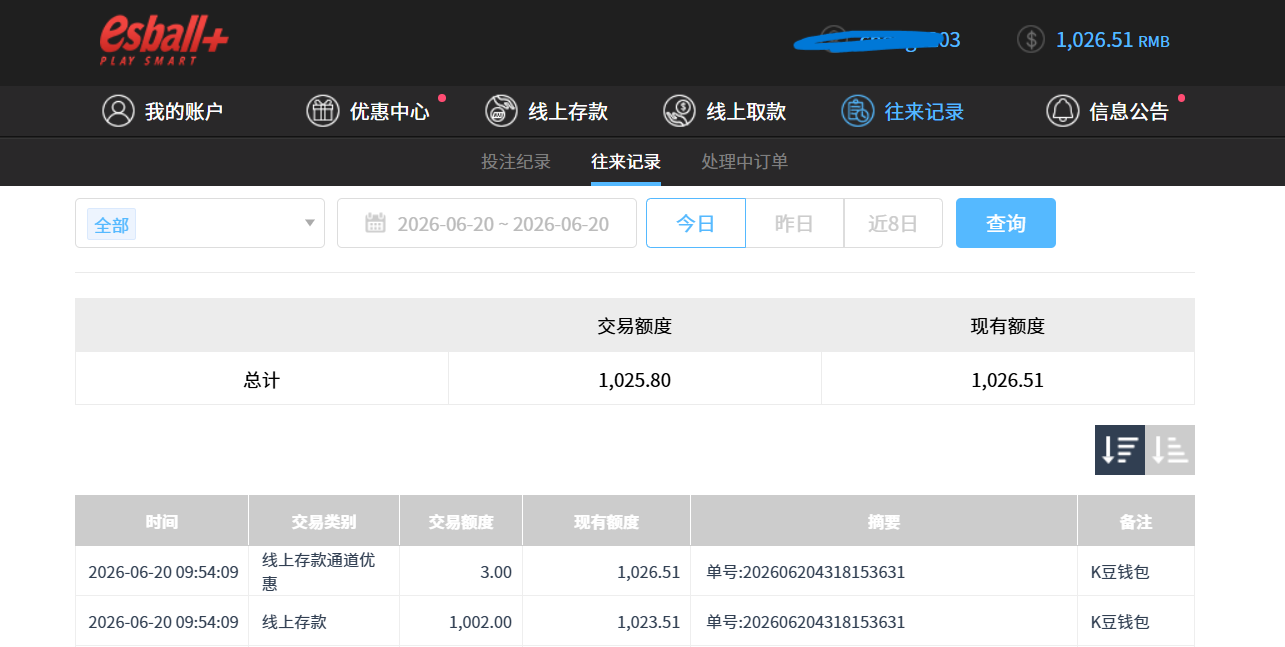Click the 摘要 column header
The image size is (1285, 647).
click(x=884, y=521)
